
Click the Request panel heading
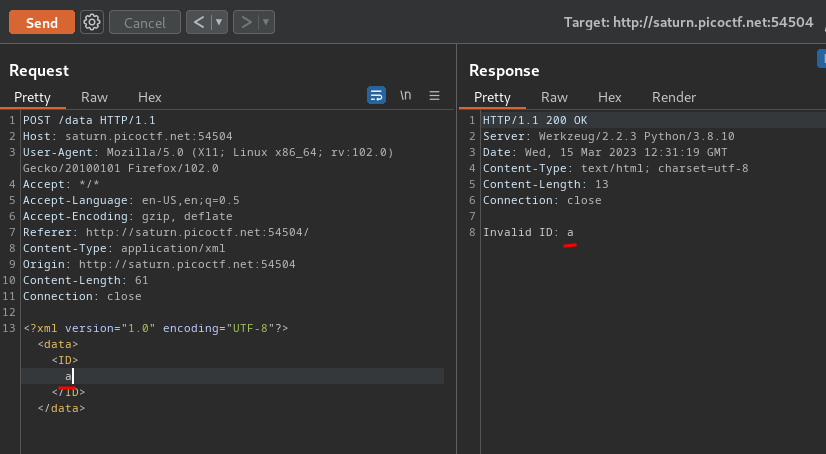[39, 71]
